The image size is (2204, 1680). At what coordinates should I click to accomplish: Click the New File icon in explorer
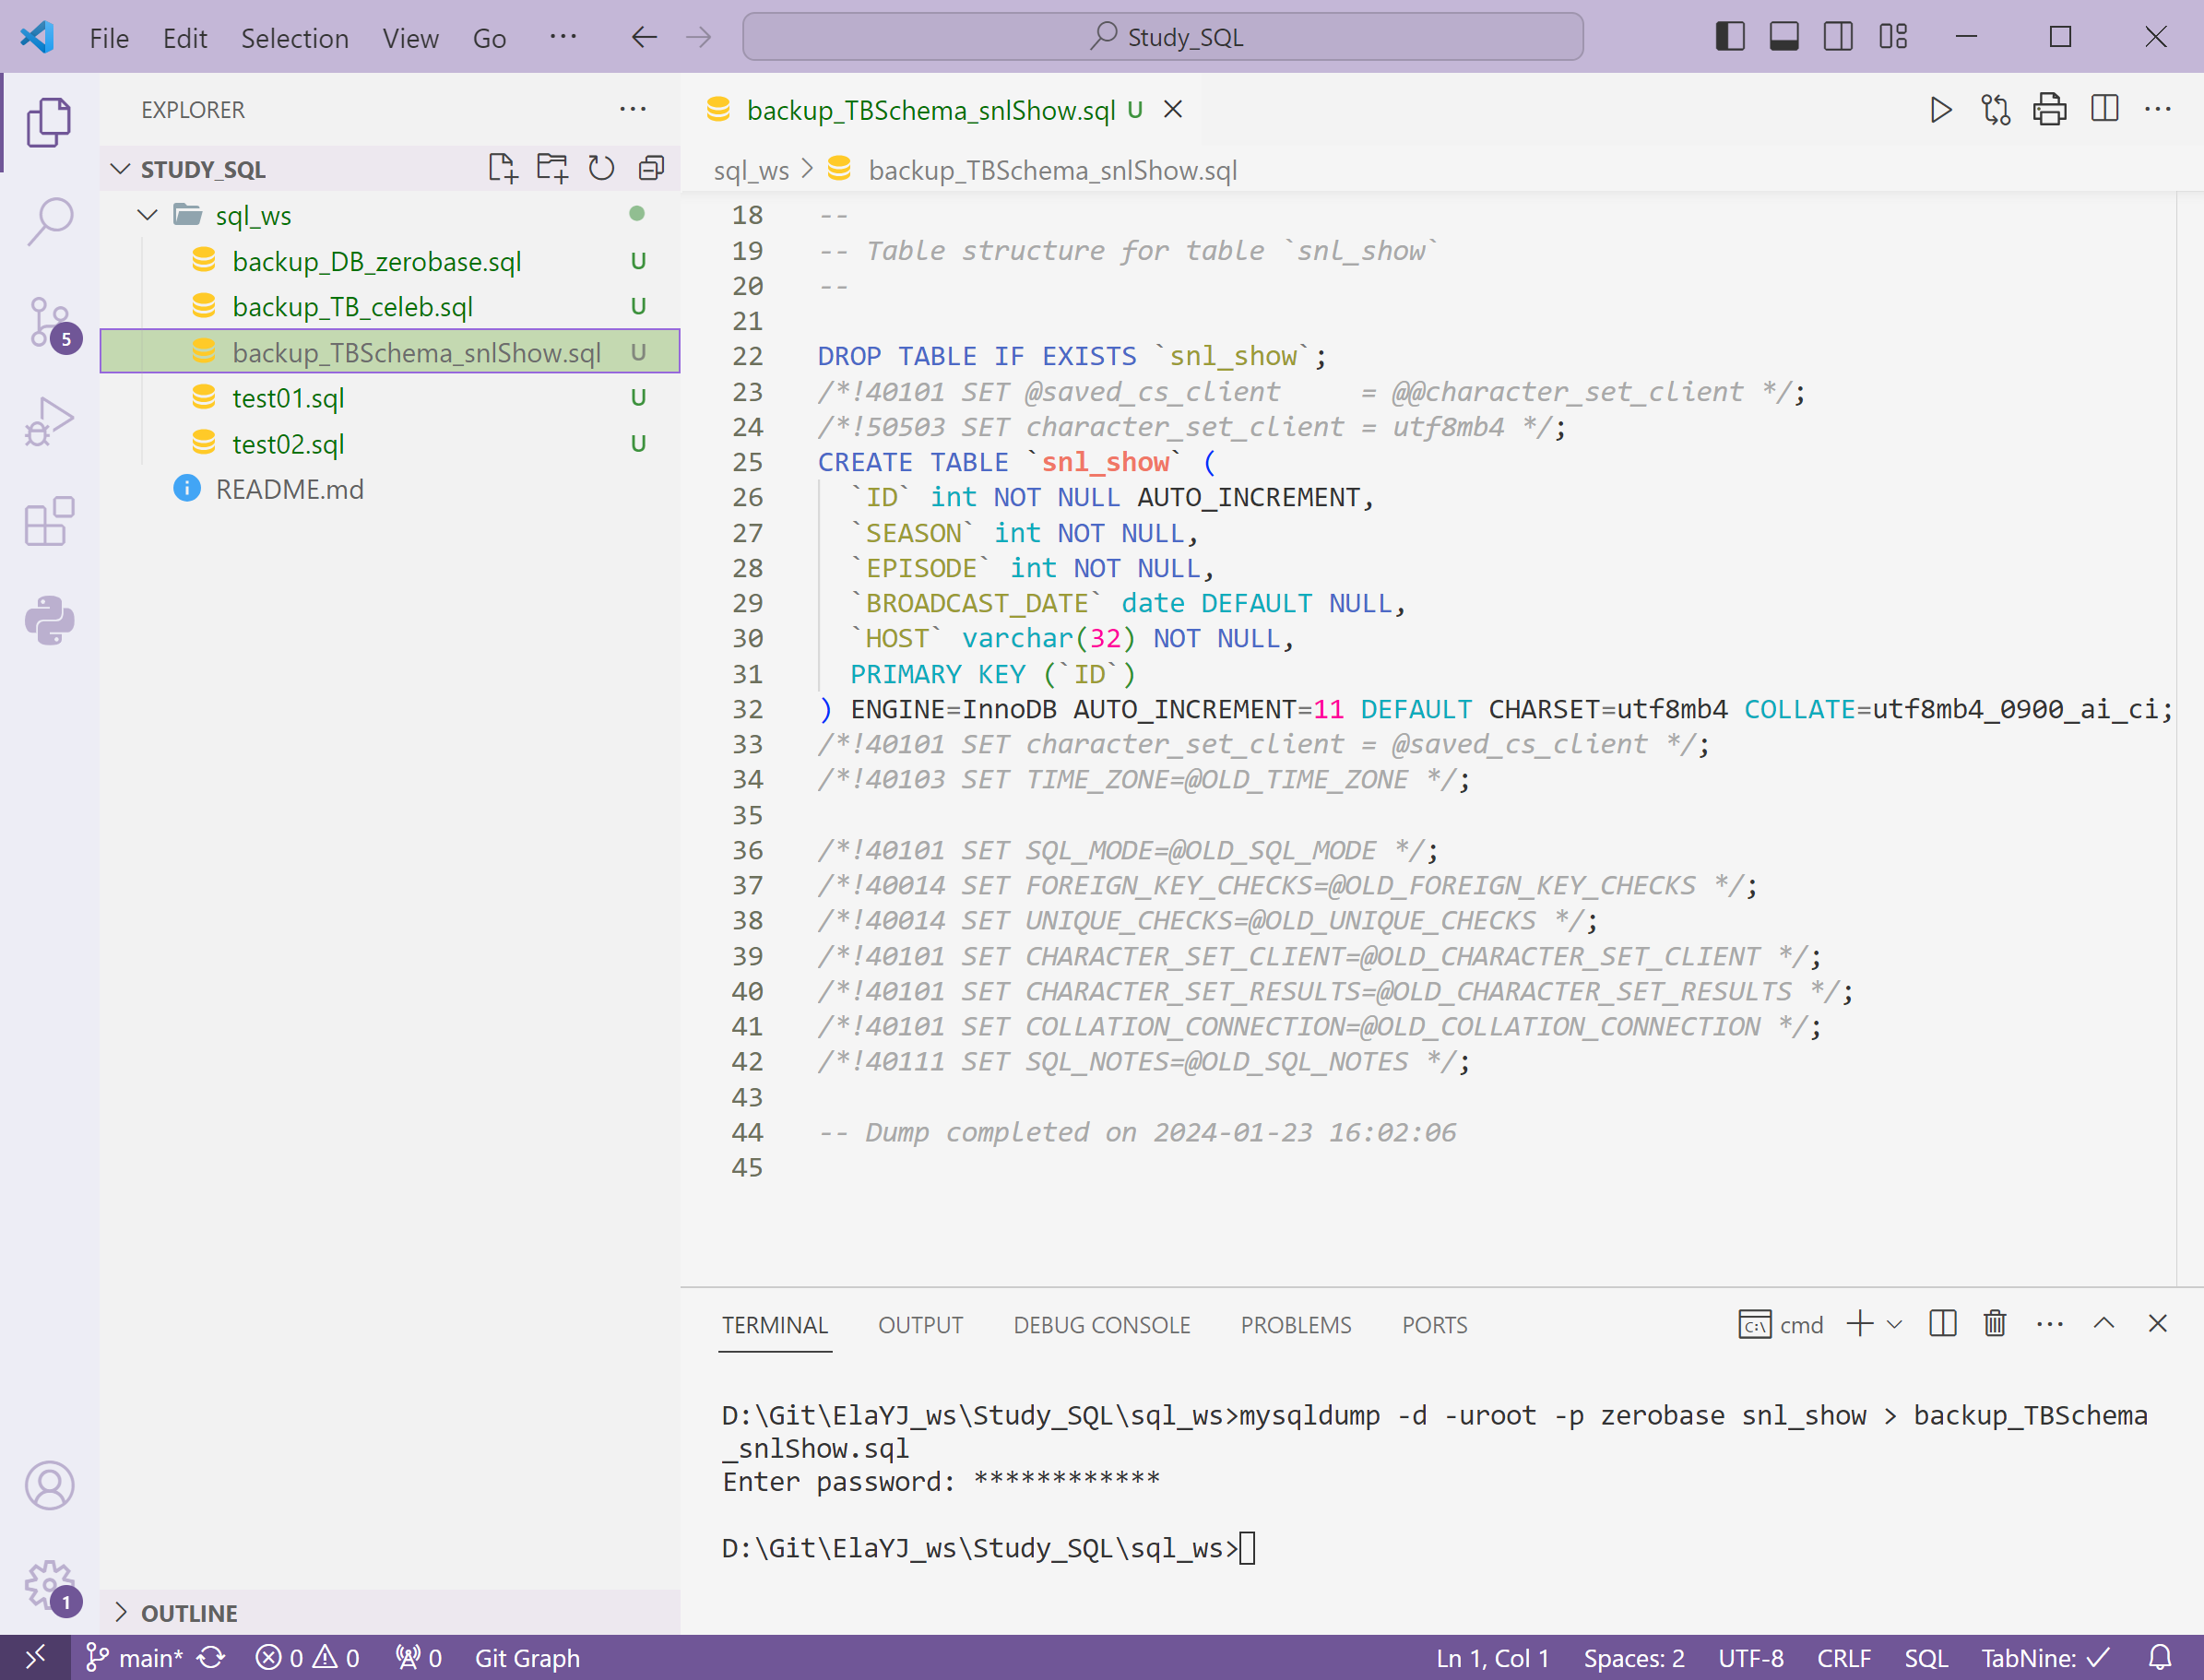pos(502,168)
